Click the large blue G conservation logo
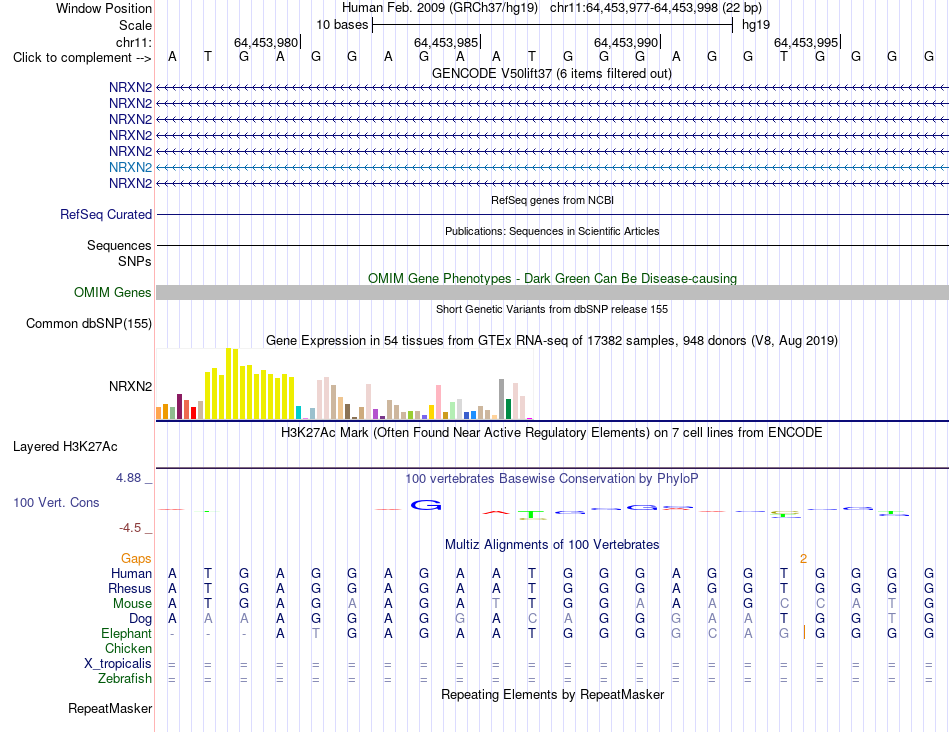Screen dimensions: 950x732 pos(426,505)
